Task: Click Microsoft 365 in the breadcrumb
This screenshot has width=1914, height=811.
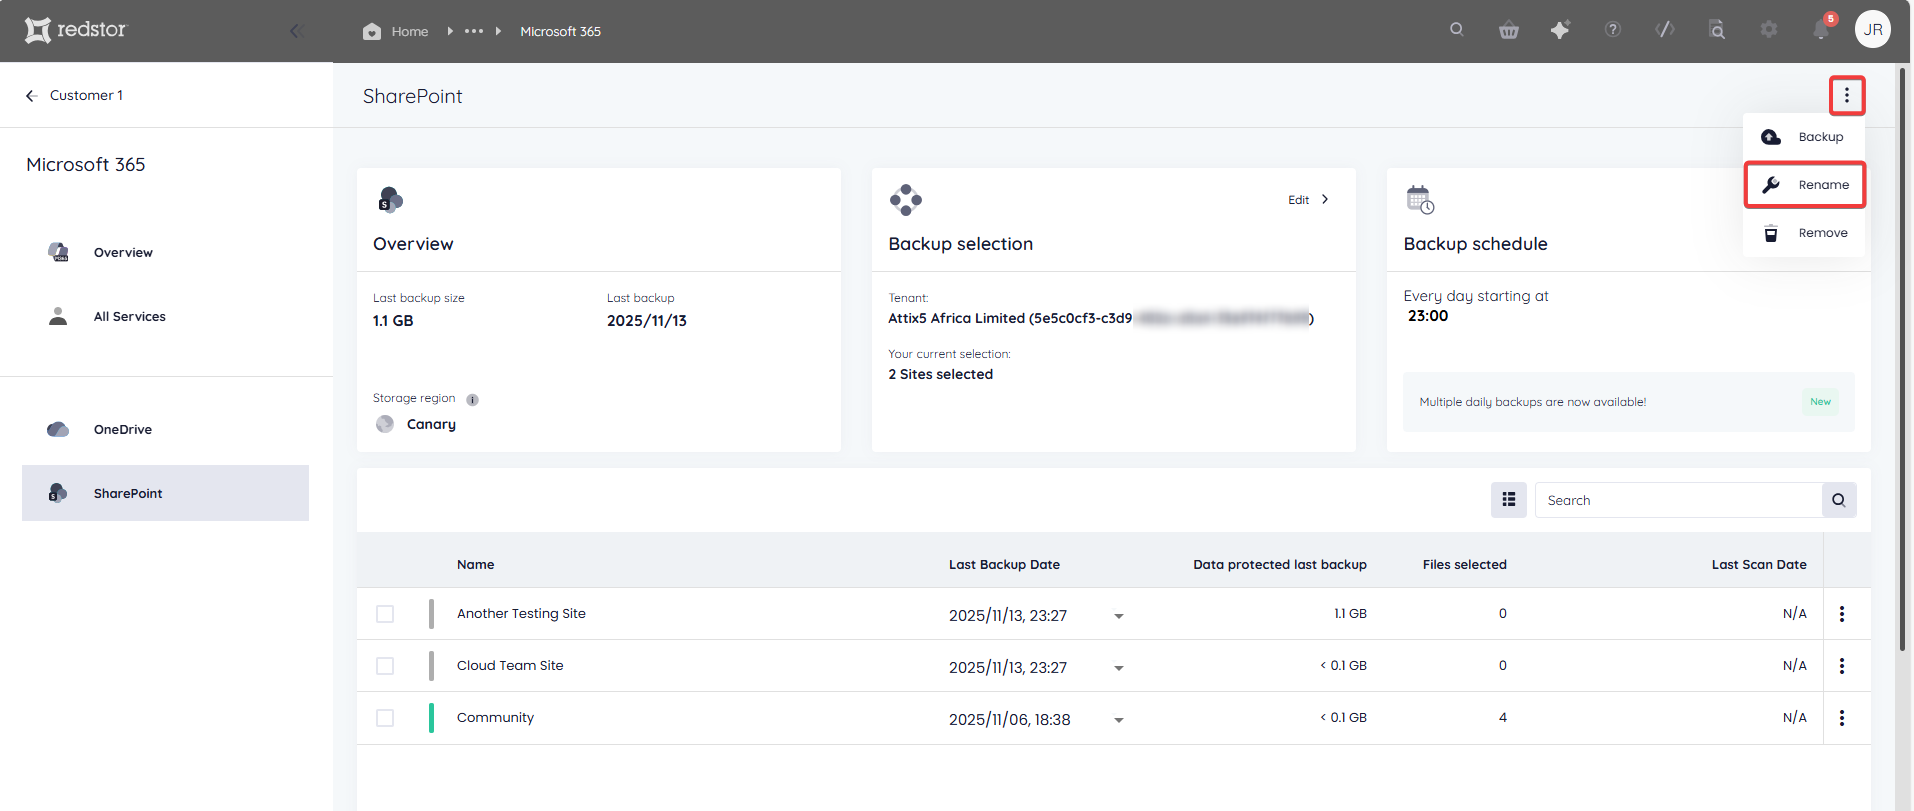Action: coord(560,31)
